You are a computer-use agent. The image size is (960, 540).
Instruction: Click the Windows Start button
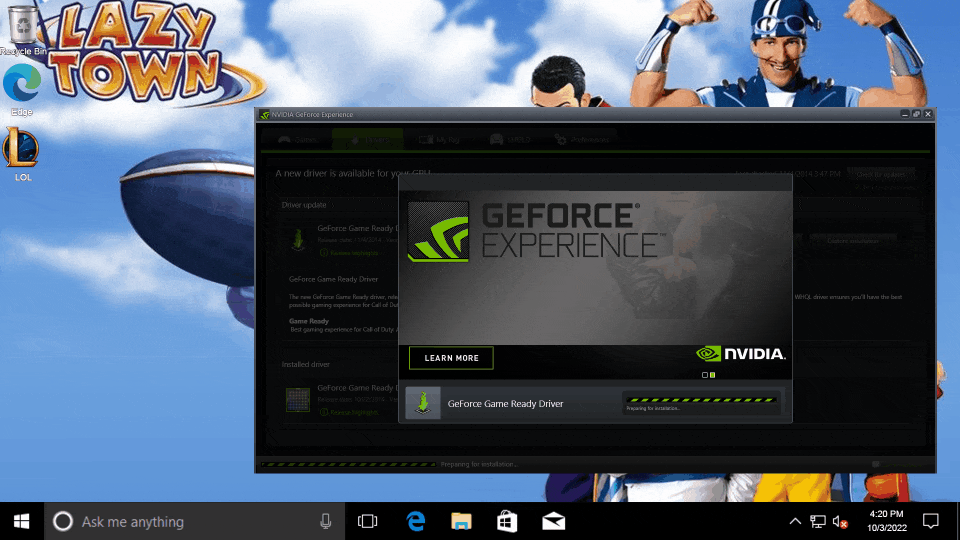(21, 521)
